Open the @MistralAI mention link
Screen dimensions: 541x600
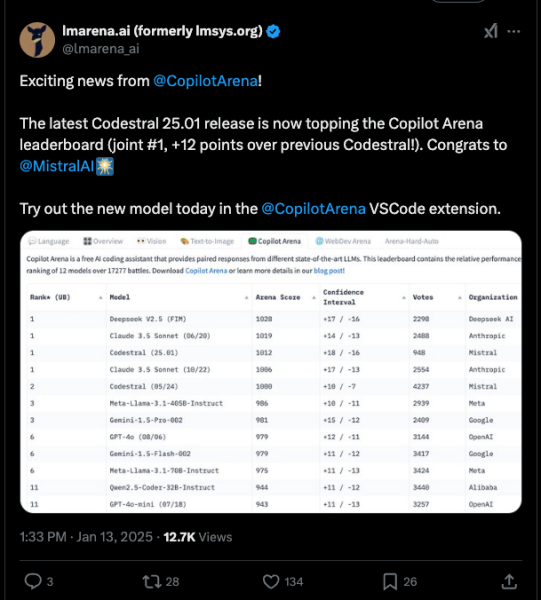[57, 166]
